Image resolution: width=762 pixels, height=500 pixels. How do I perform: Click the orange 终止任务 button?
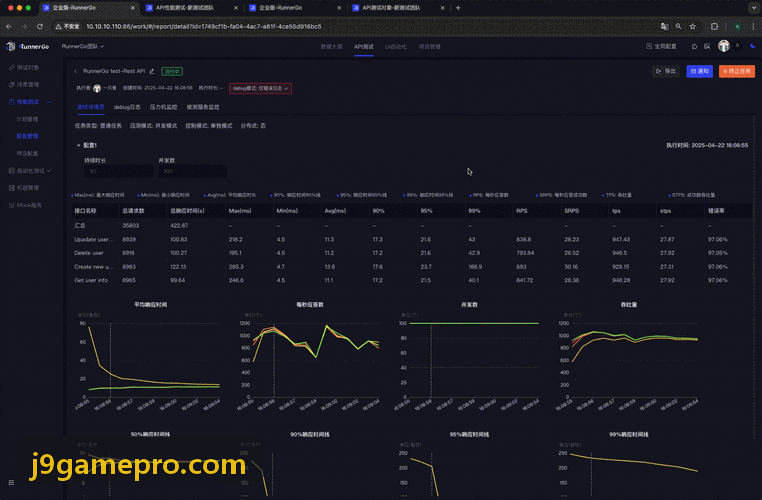(737, 71)
